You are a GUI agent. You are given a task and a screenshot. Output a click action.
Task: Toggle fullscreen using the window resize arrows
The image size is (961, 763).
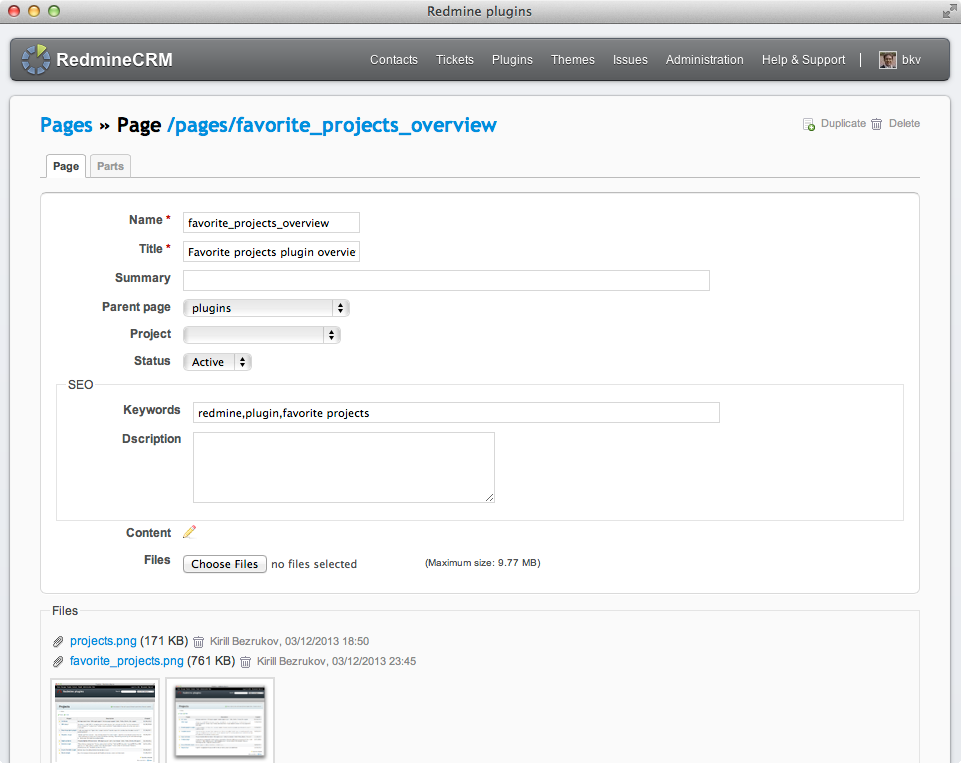point(948,12)
